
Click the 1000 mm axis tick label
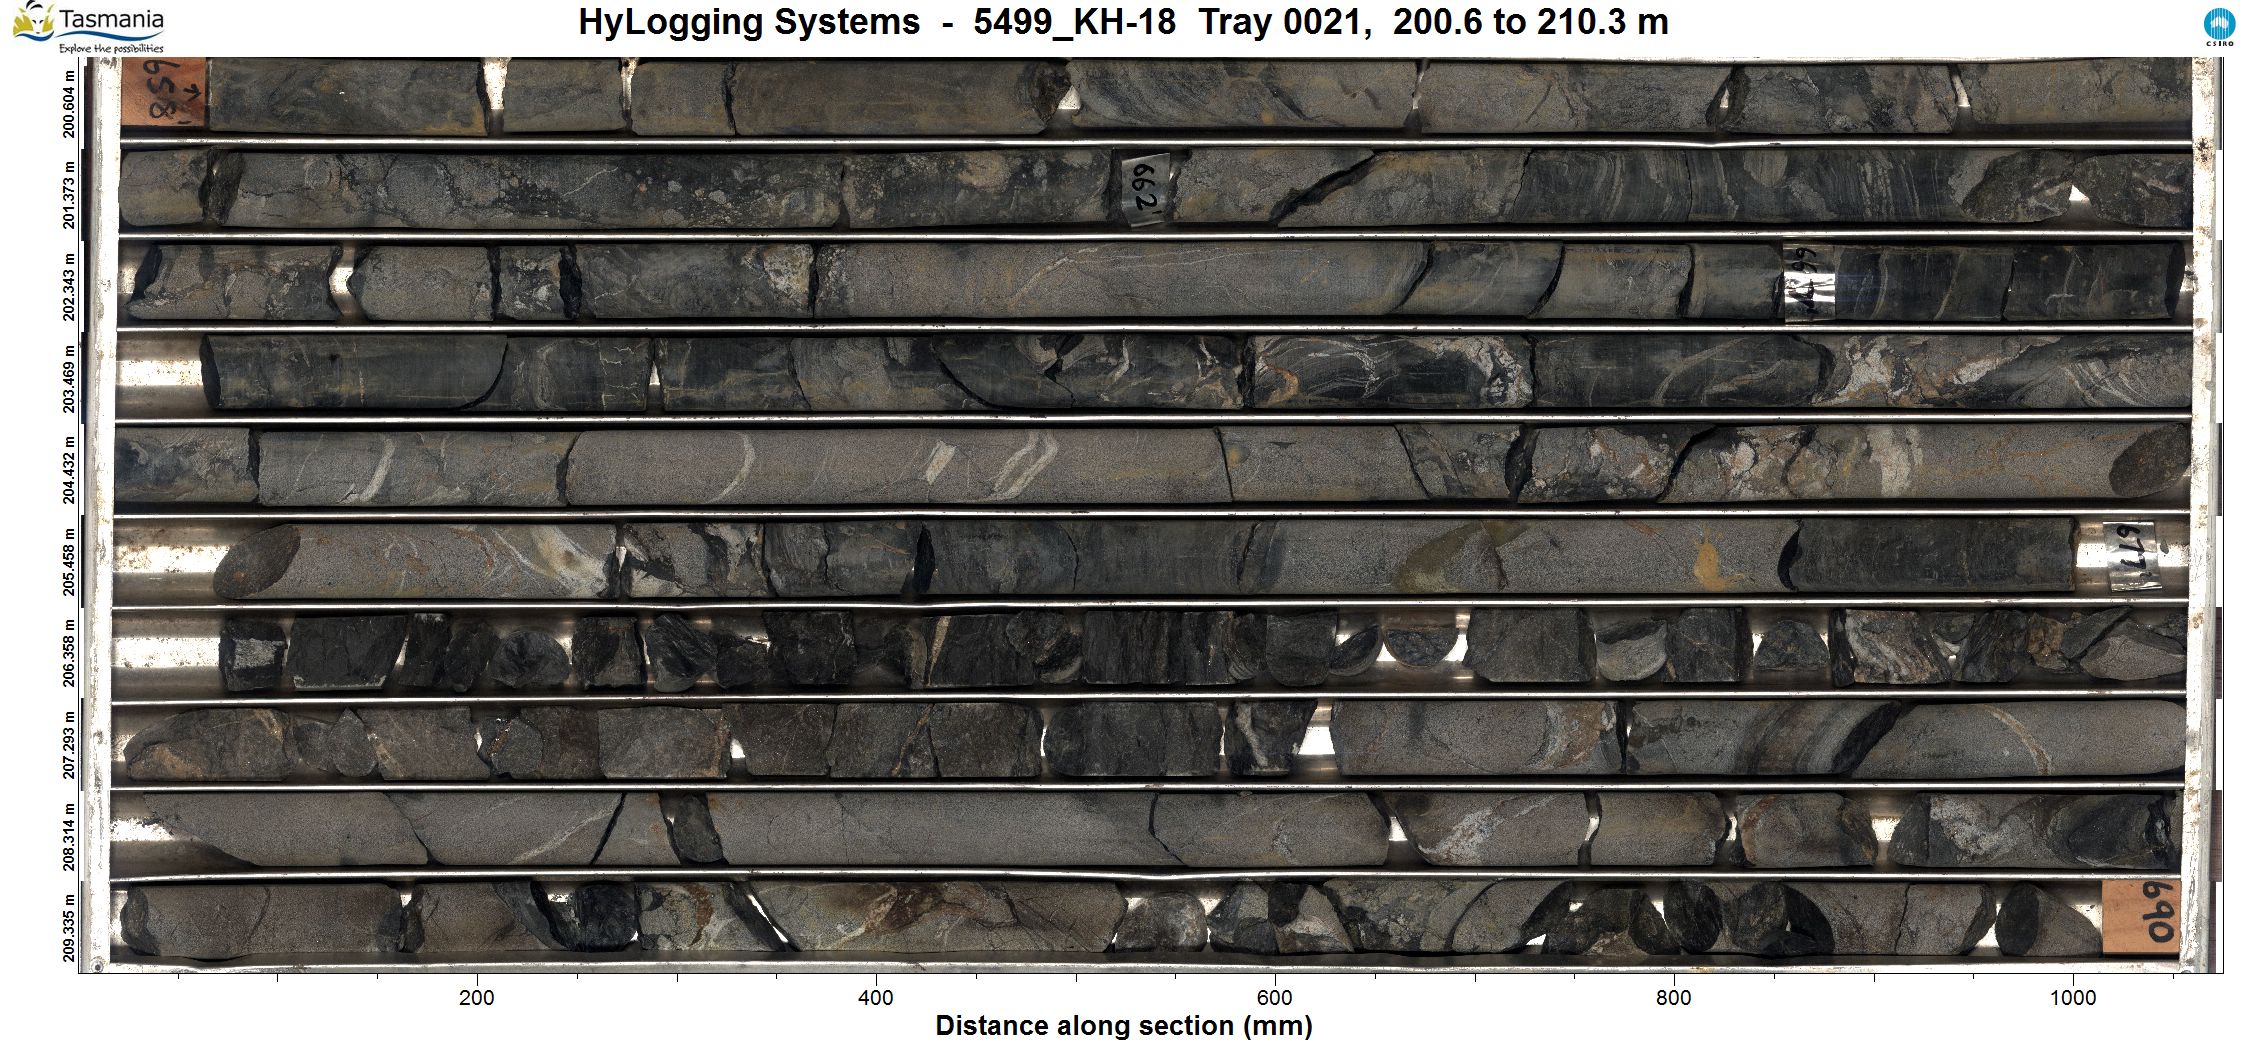coord(2072,997)
